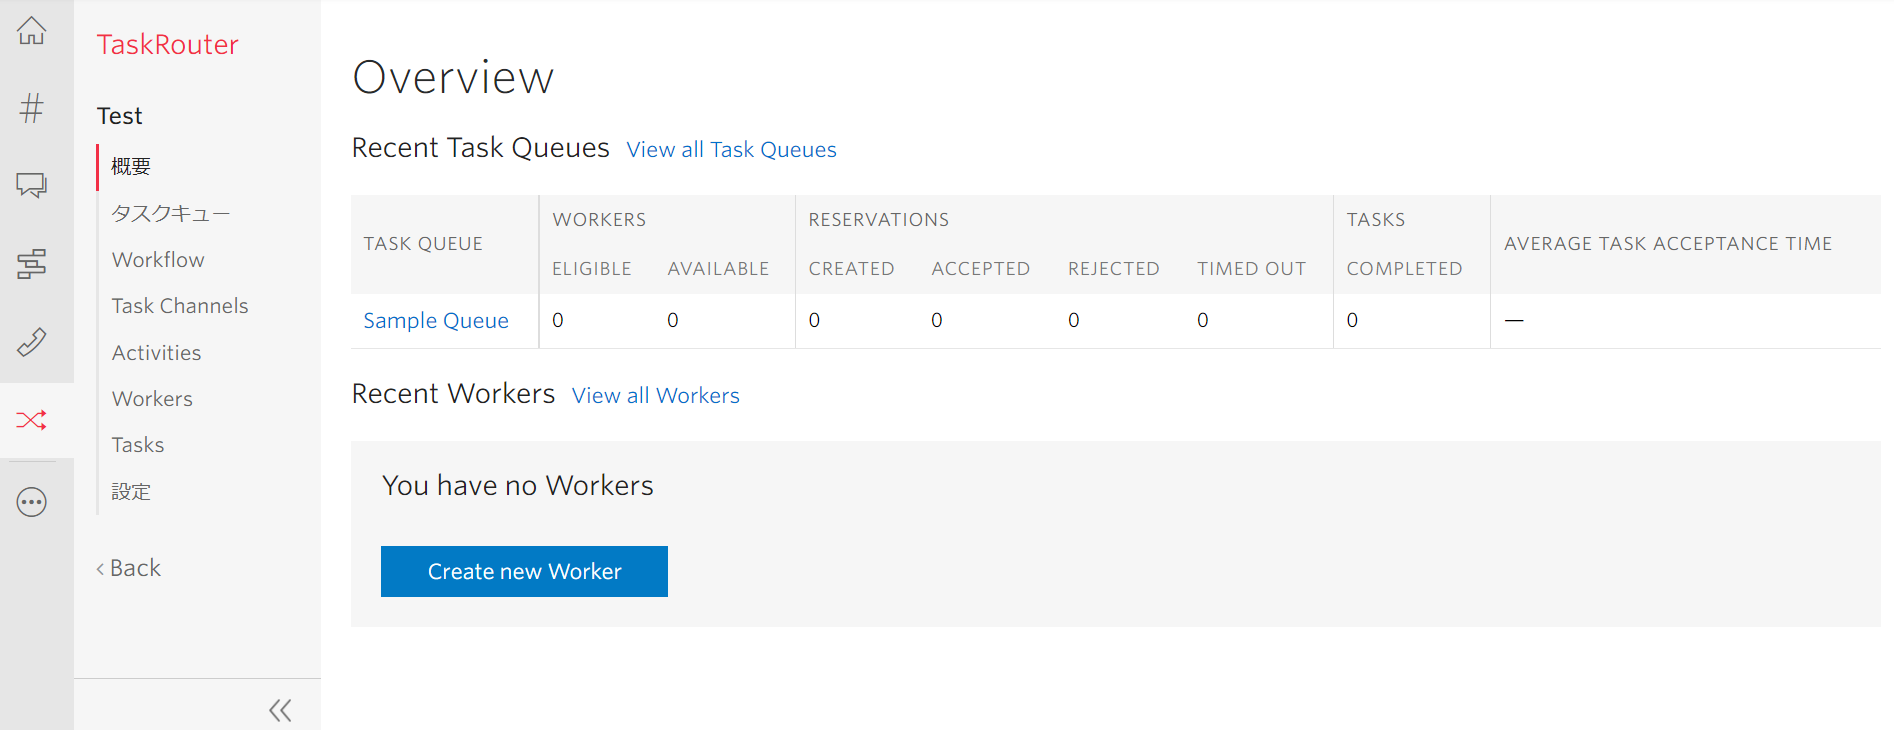Select the TaskRouter shuffle icon
The width and height of the screenshot is (1894, 730).
[32, 420]
